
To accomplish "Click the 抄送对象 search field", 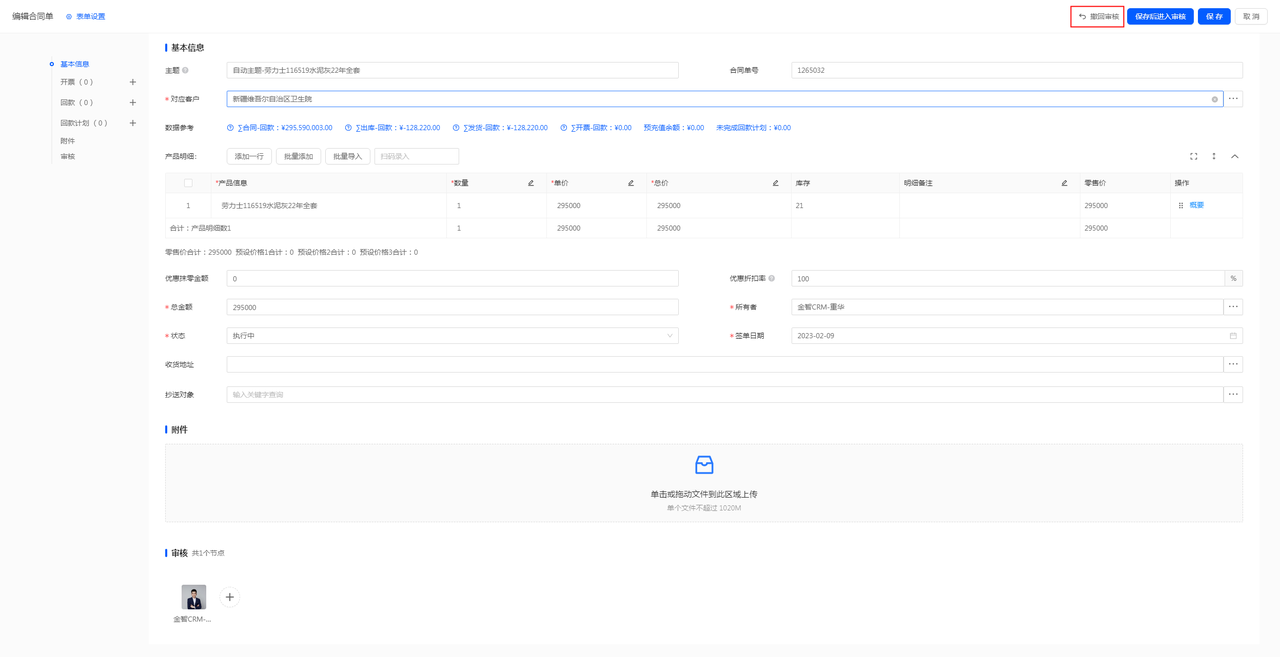I will point(725,394).
